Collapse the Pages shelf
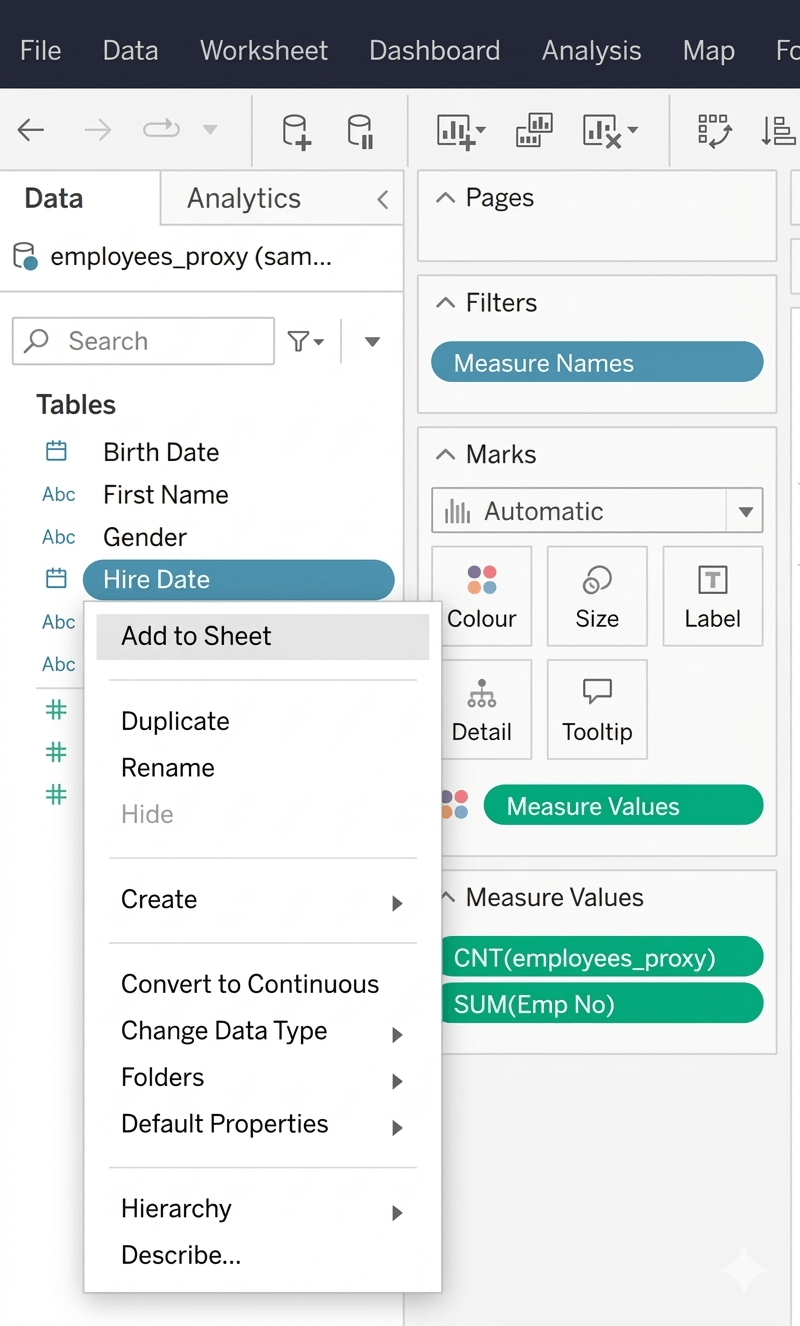This screenshot has height=1326, width=800. click(x=446, y=198)
